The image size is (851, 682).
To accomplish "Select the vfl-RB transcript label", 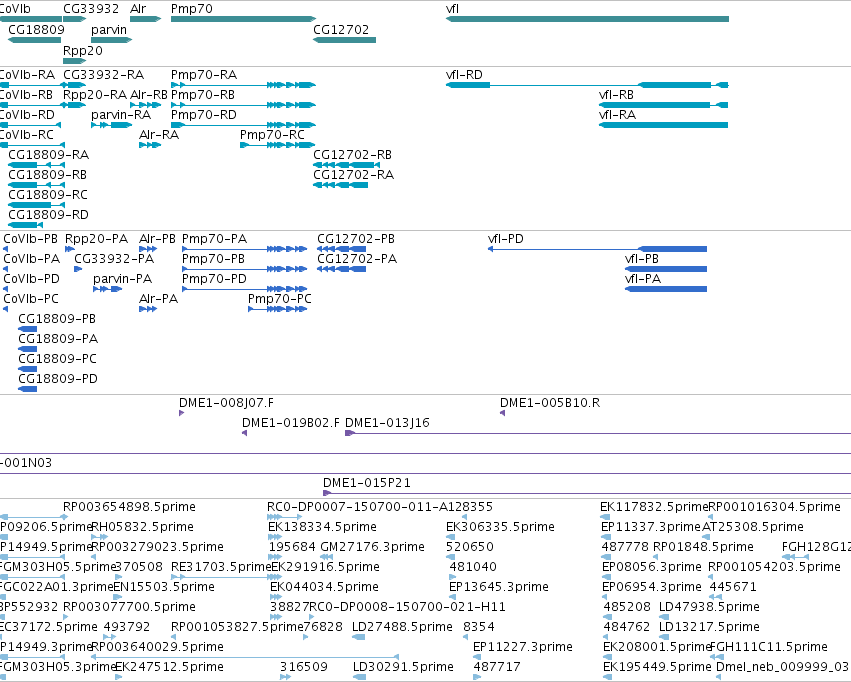I will click(x=616, y=94).
